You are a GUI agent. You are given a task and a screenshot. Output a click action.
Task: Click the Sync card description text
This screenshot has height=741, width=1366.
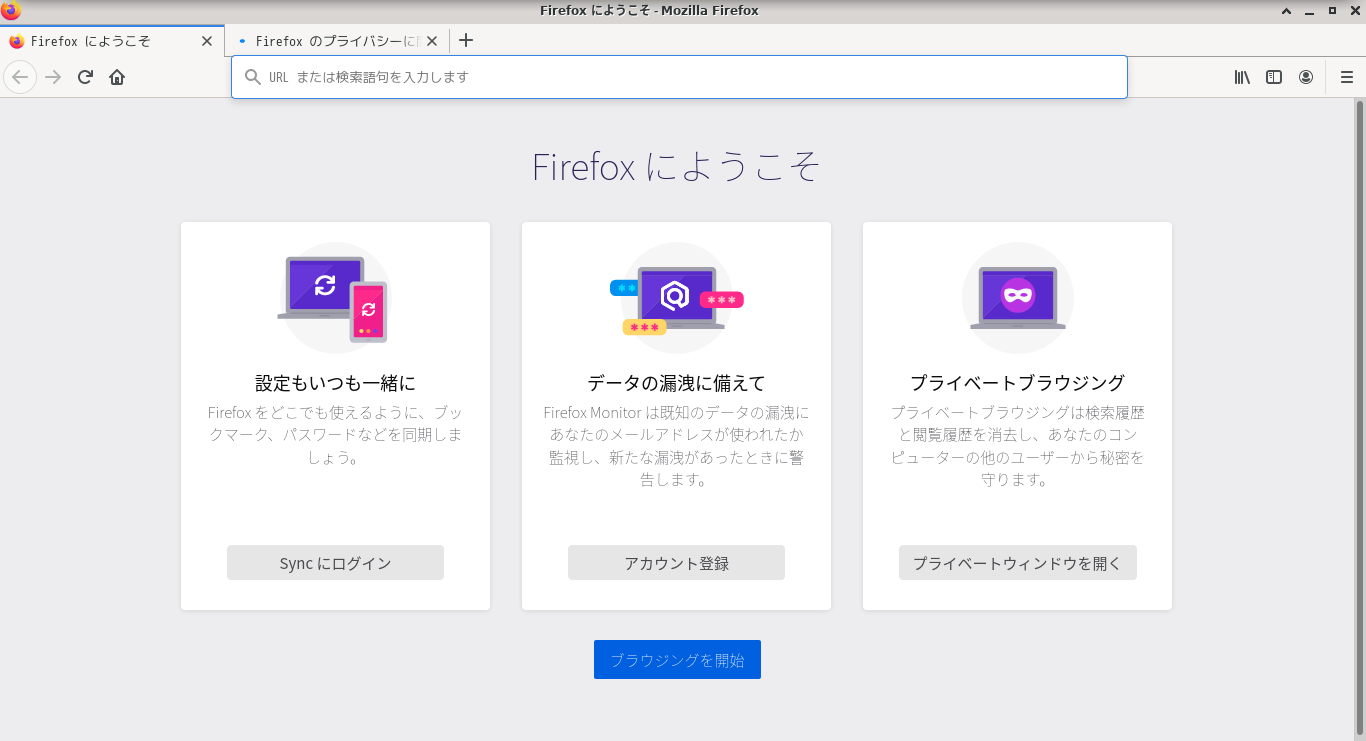(335, 435)
